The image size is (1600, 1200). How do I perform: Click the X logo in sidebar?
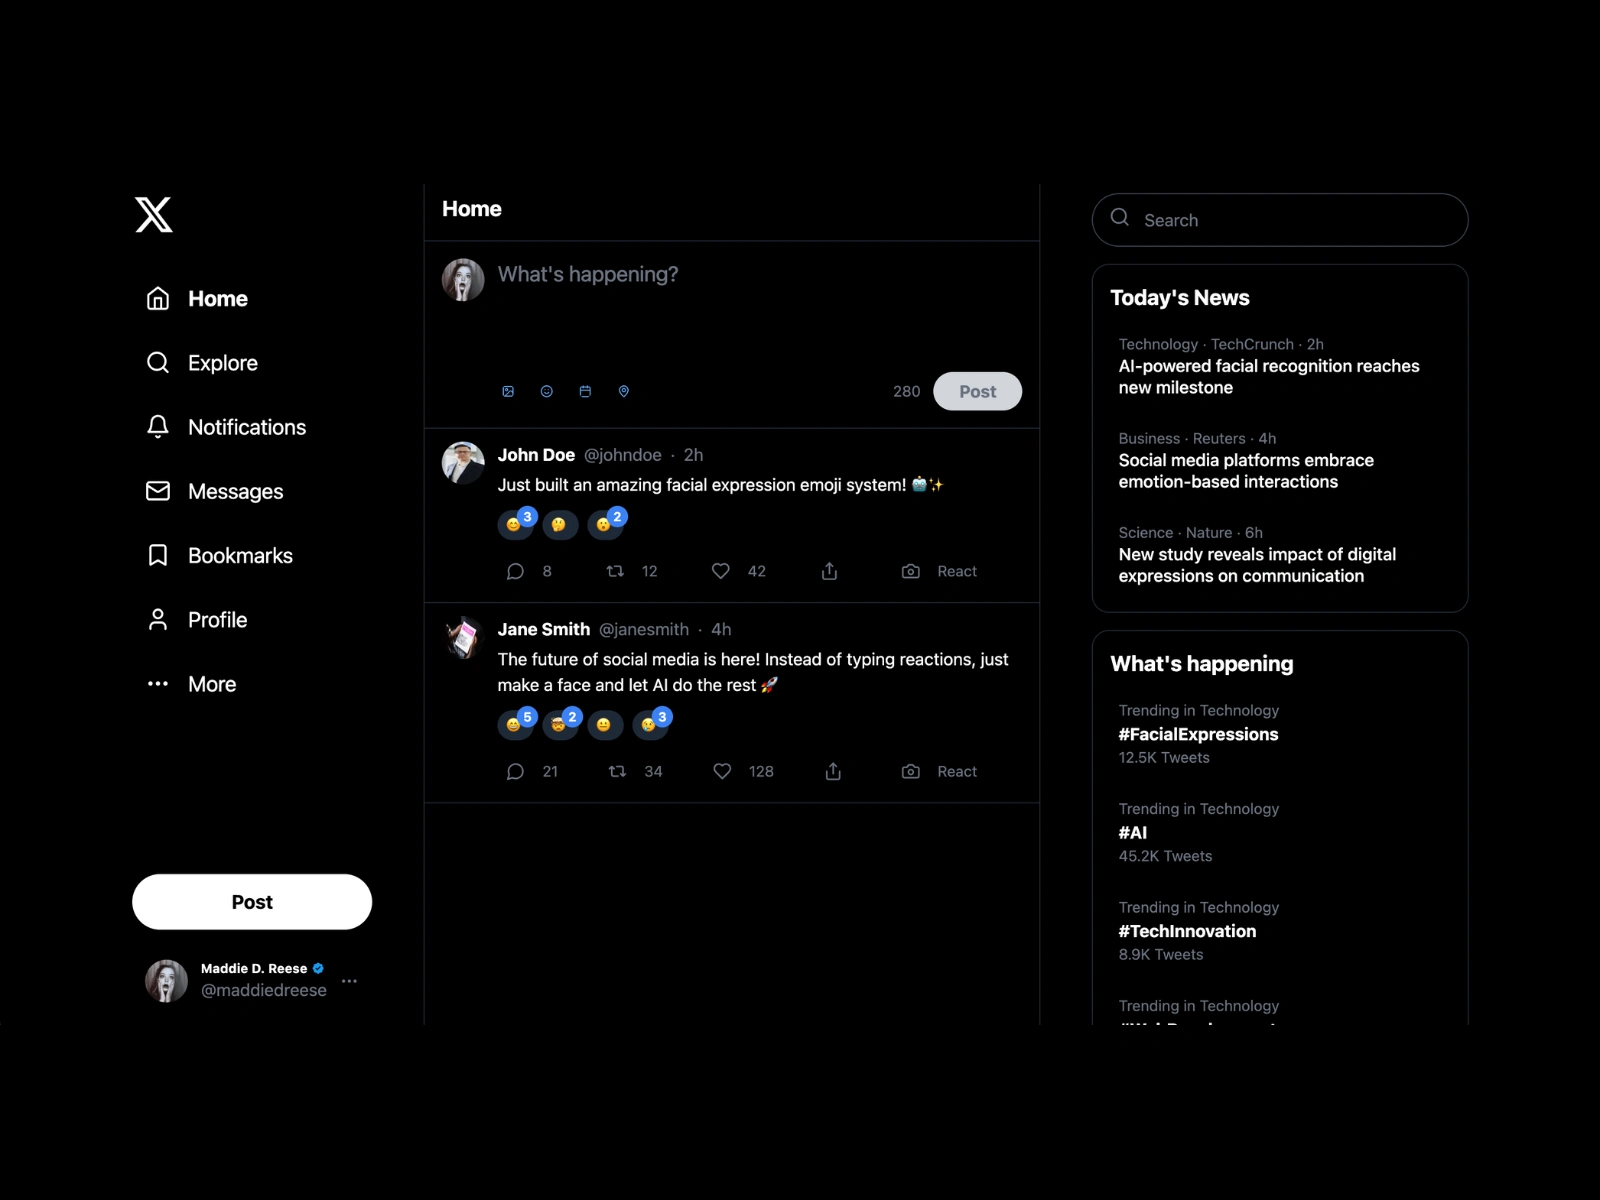[154, 214]
